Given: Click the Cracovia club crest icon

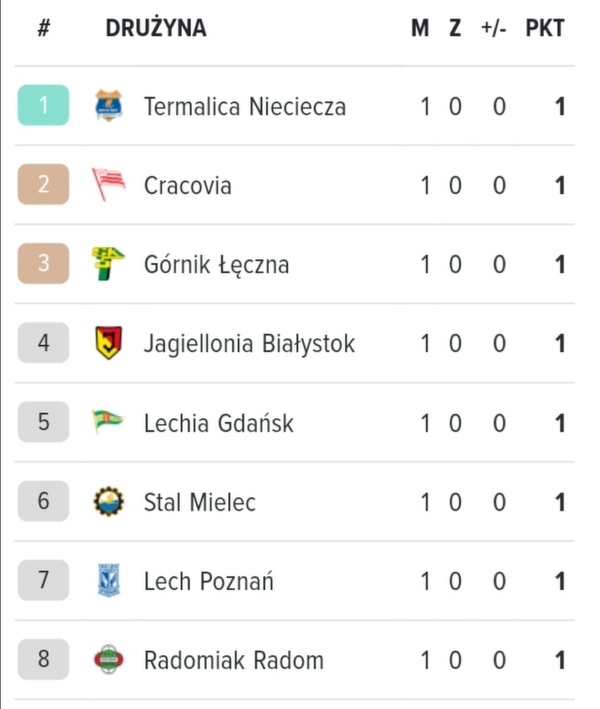Looking at the screenshot, I should point(108,185).
